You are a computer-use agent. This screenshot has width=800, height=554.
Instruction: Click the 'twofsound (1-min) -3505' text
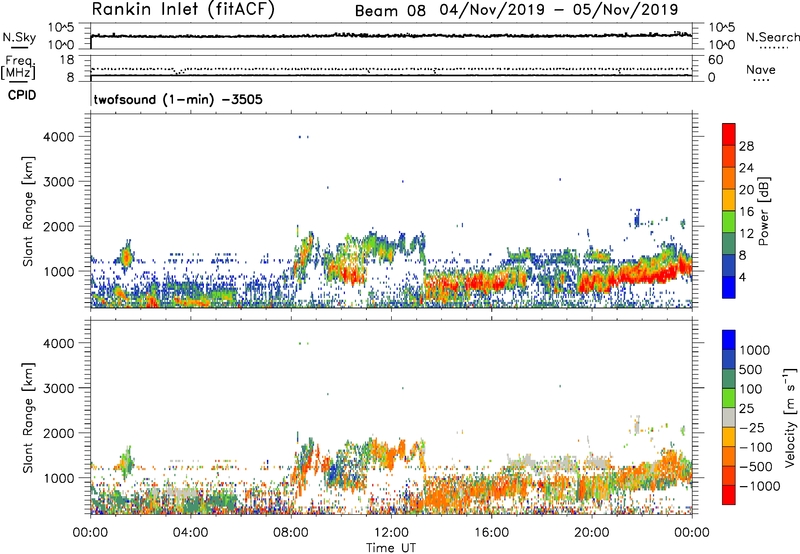coord(178,99)
